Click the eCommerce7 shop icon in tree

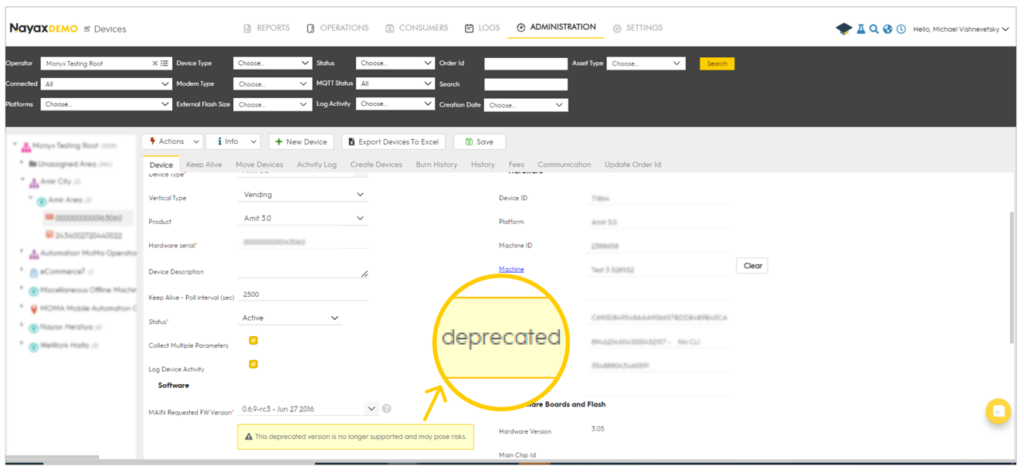tap(34, 272)
